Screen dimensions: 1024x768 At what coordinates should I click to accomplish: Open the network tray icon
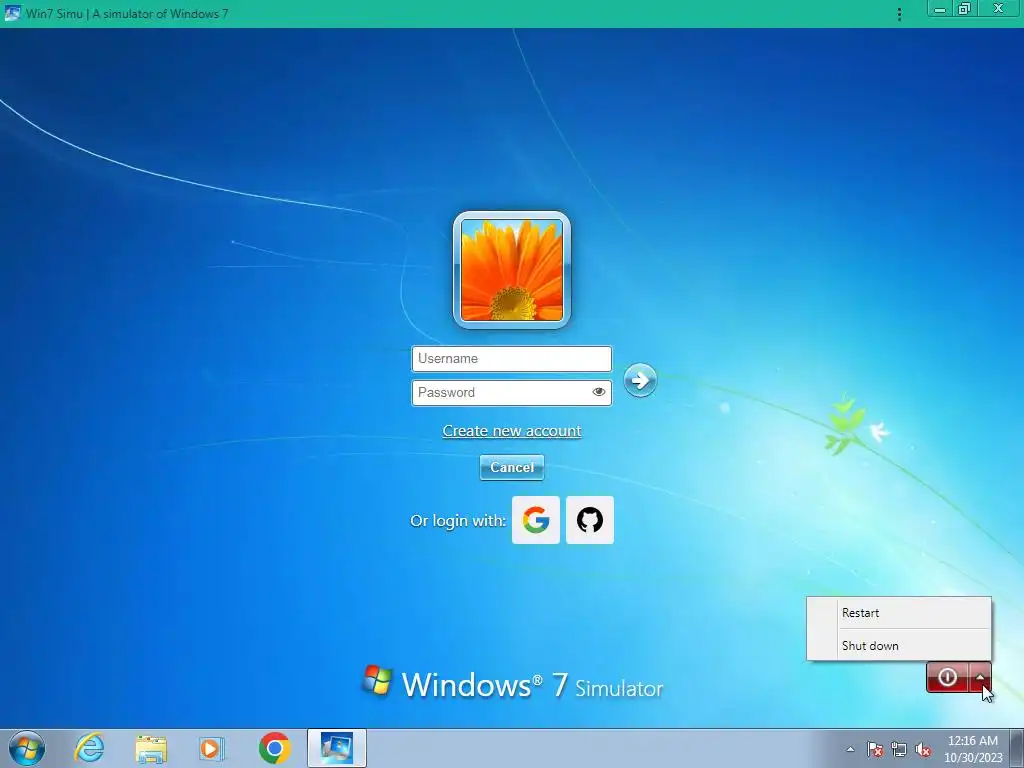(899, 749)
